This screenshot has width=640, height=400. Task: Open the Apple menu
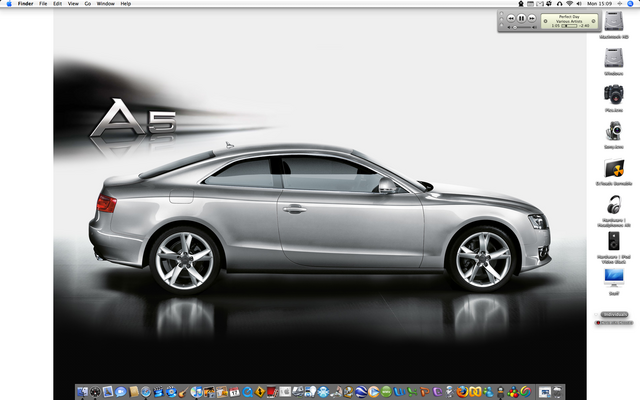pos(9,3)
